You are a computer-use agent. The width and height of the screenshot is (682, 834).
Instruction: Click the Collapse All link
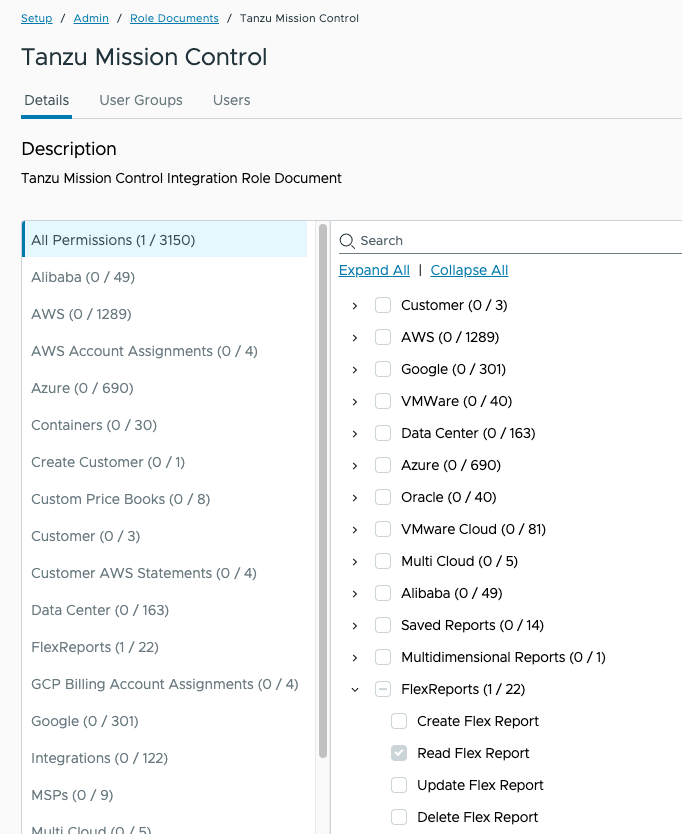(x=469, y=270)
